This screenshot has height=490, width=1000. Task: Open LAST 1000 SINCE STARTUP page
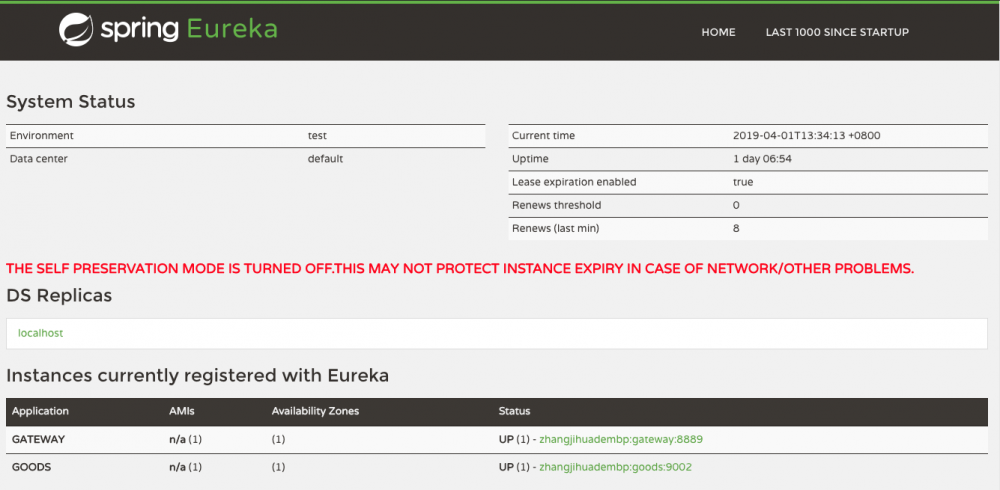tap(837, 32)
